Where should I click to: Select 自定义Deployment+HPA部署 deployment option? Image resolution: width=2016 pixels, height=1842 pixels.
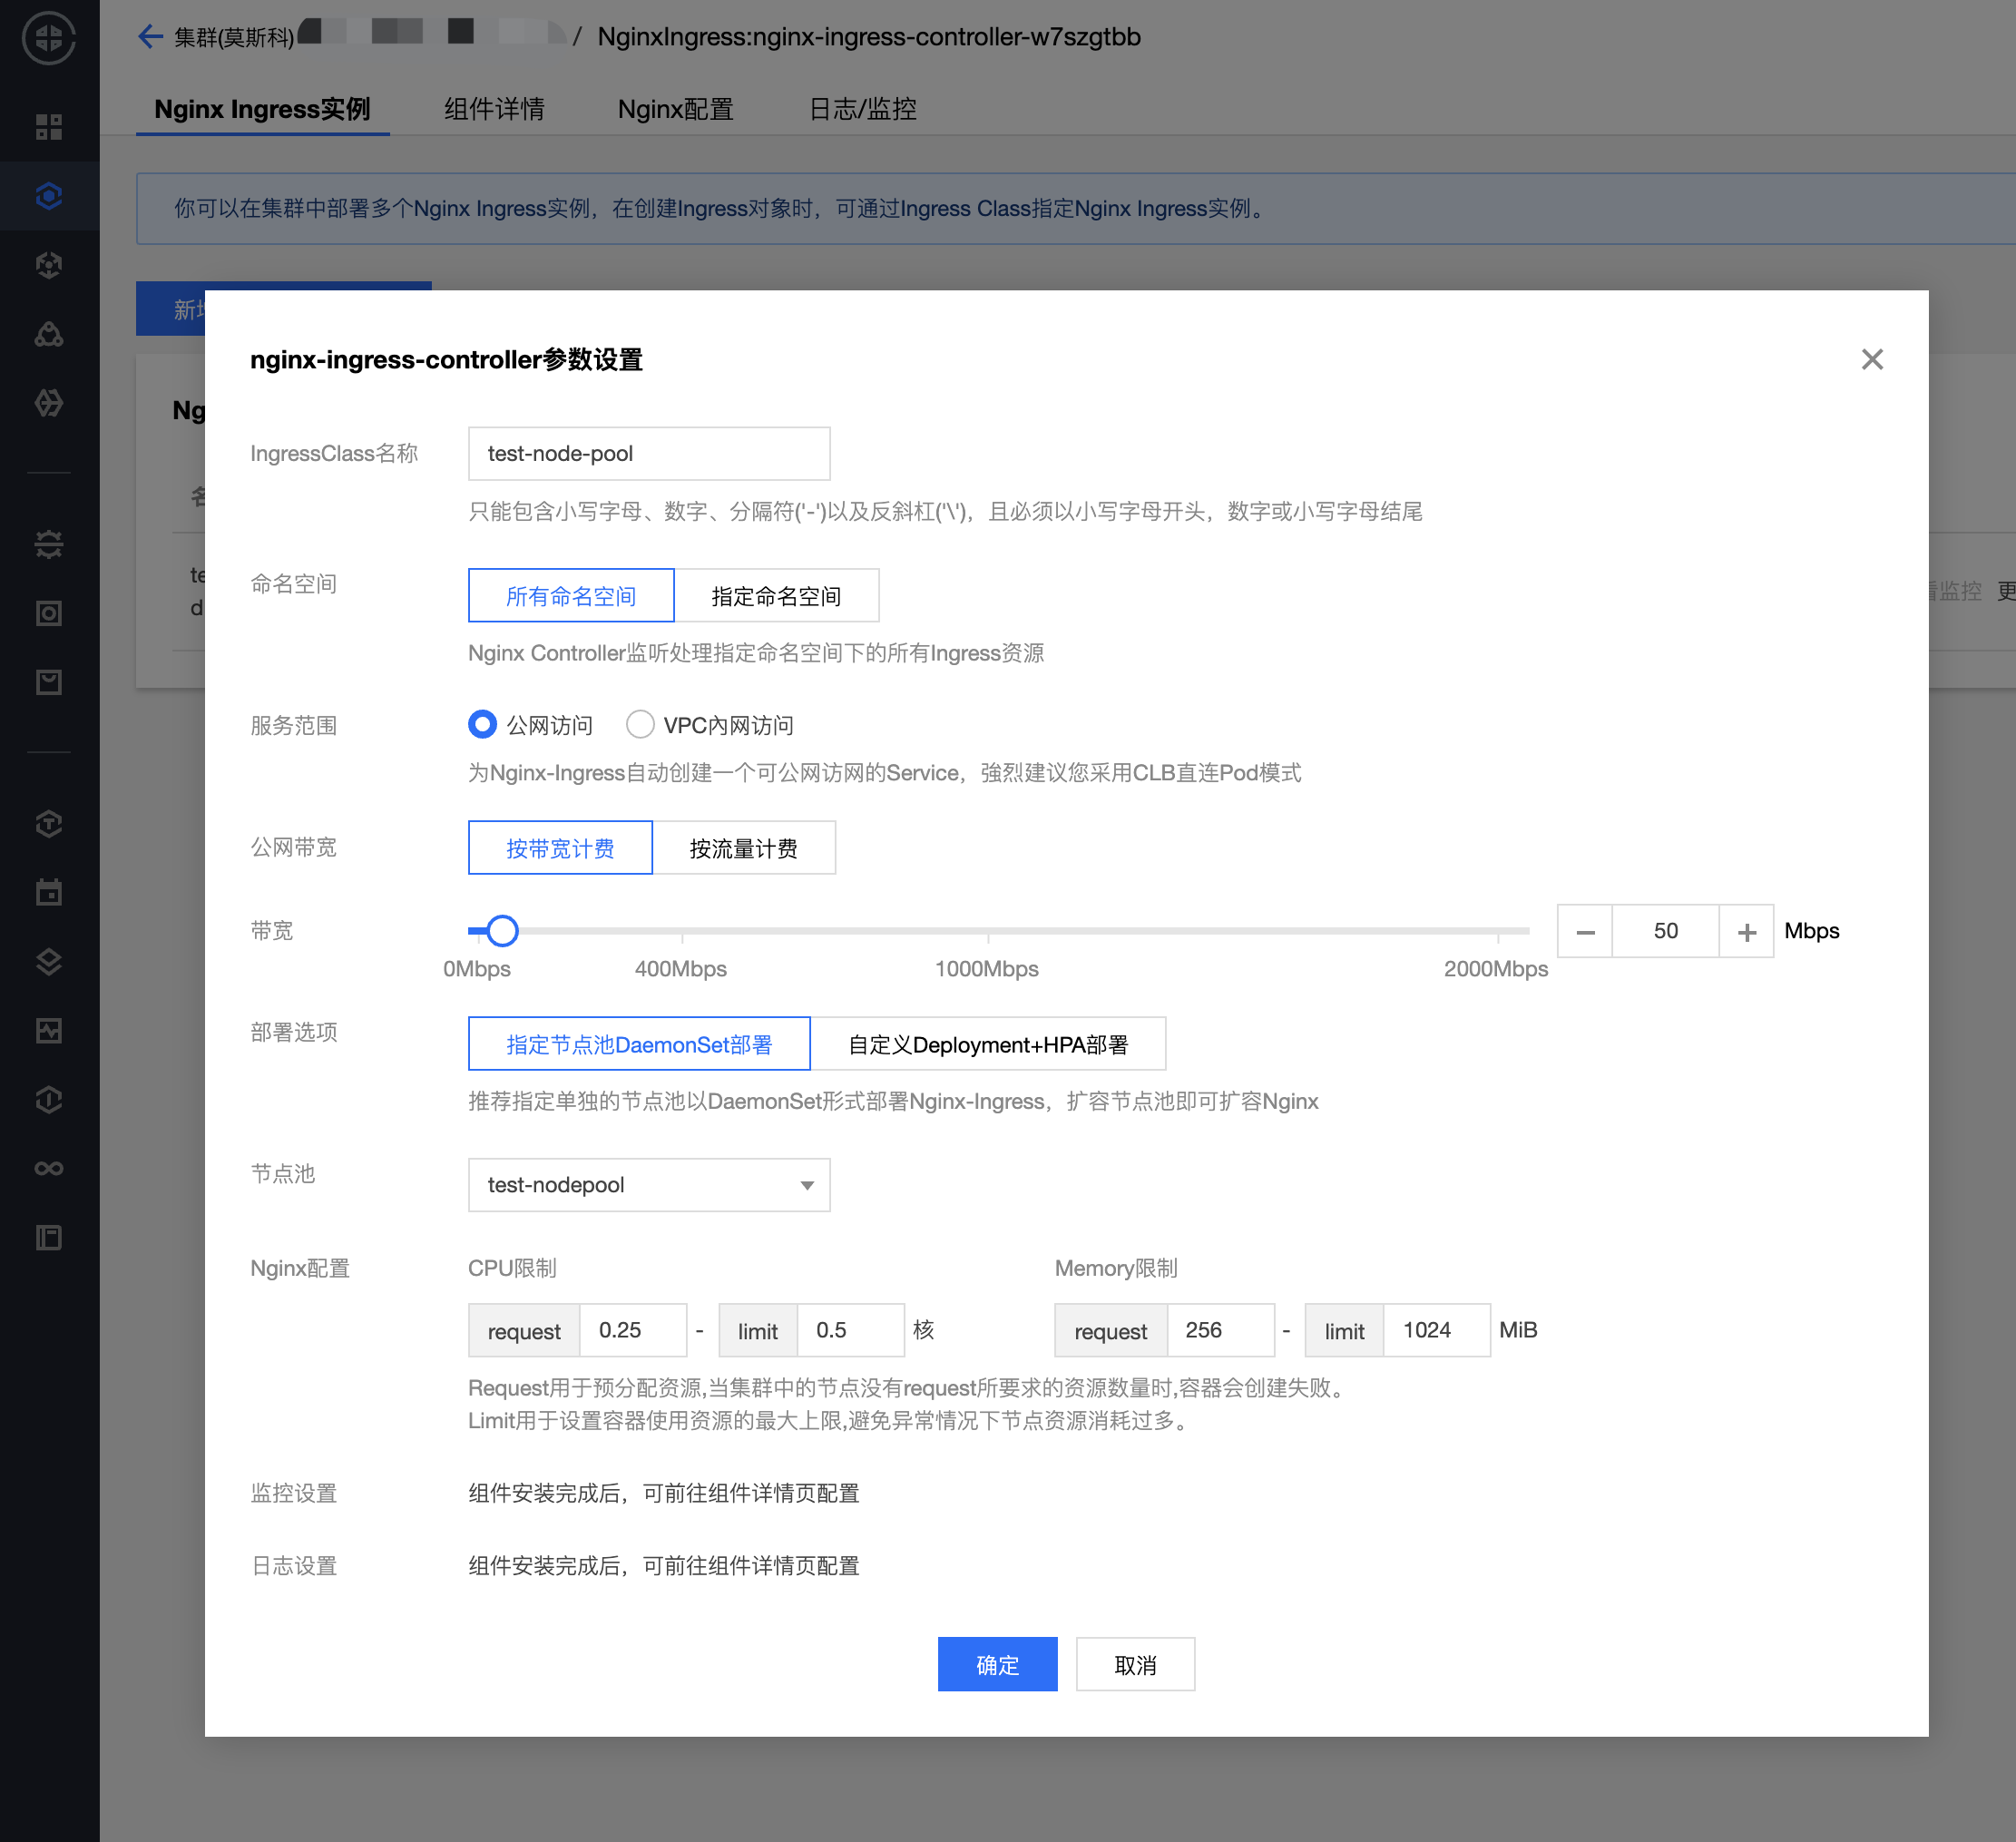[x=987, y=1044]
